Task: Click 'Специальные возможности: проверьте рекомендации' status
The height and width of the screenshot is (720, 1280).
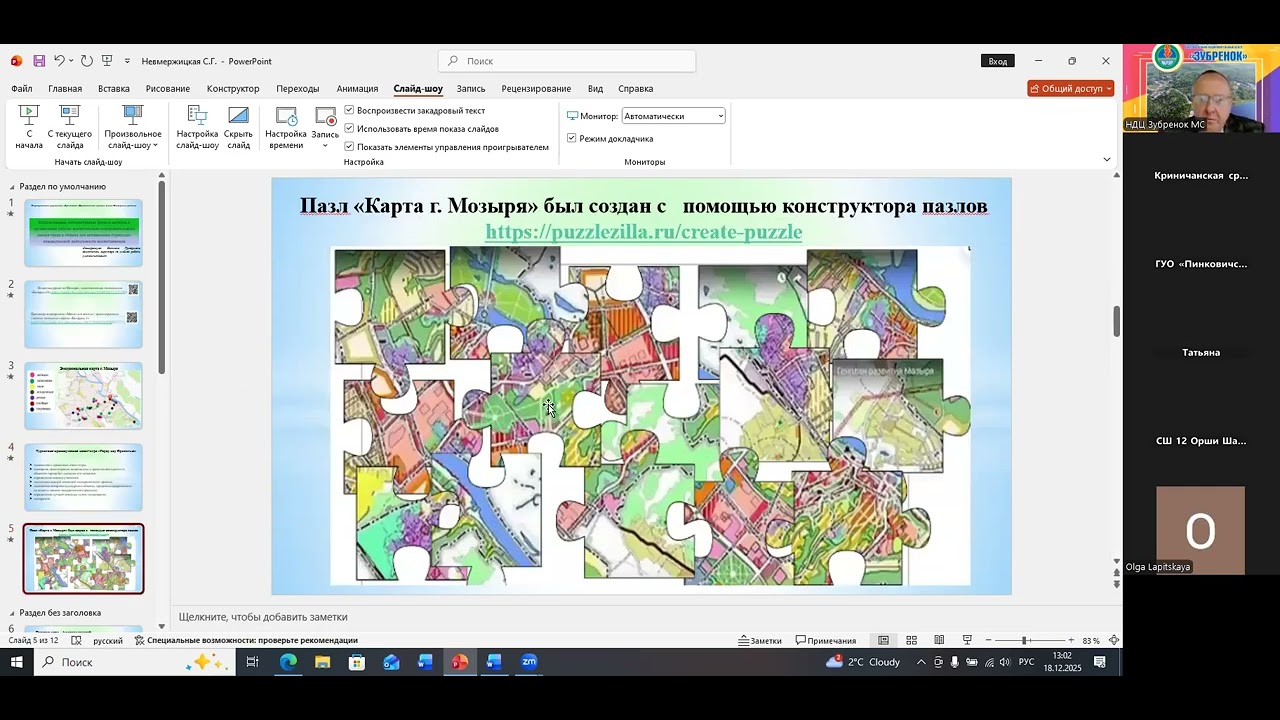Action: (246, 640)
